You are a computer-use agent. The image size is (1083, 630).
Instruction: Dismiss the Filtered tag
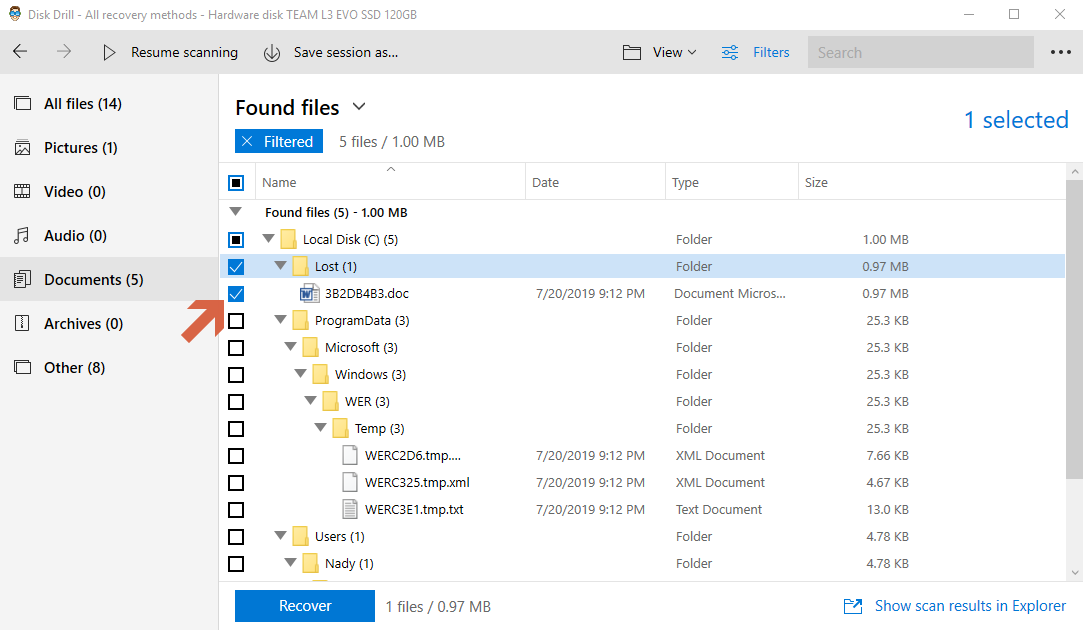[247, 141]
